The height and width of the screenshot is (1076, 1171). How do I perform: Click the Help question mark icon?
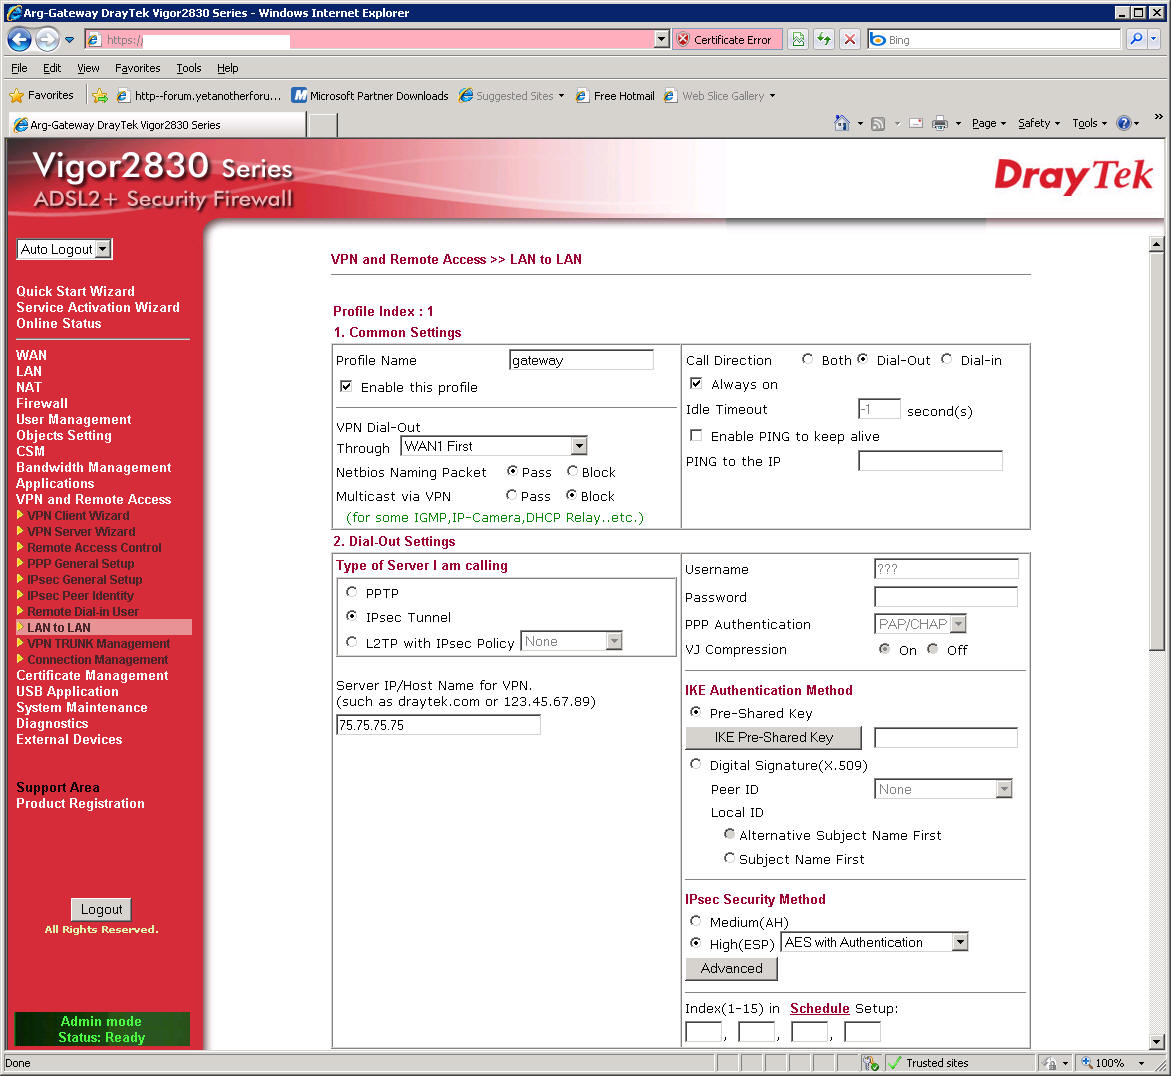tap(1123, 123)
